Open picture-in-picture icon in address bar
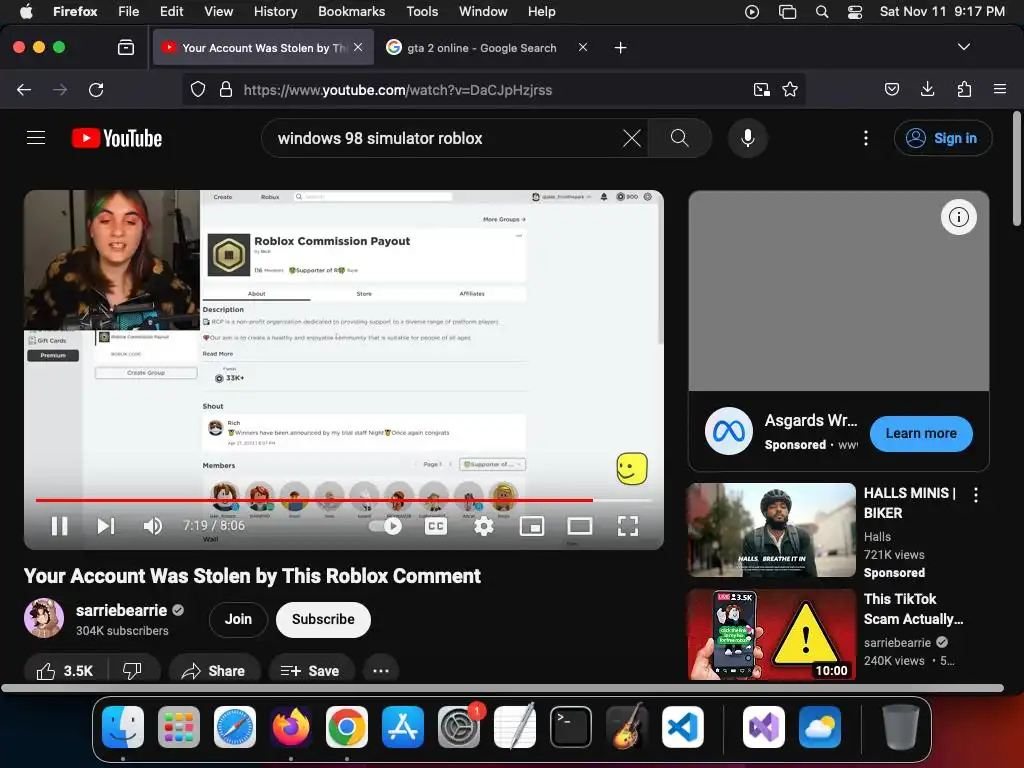The image size is (1024, 768). (761, 89)
